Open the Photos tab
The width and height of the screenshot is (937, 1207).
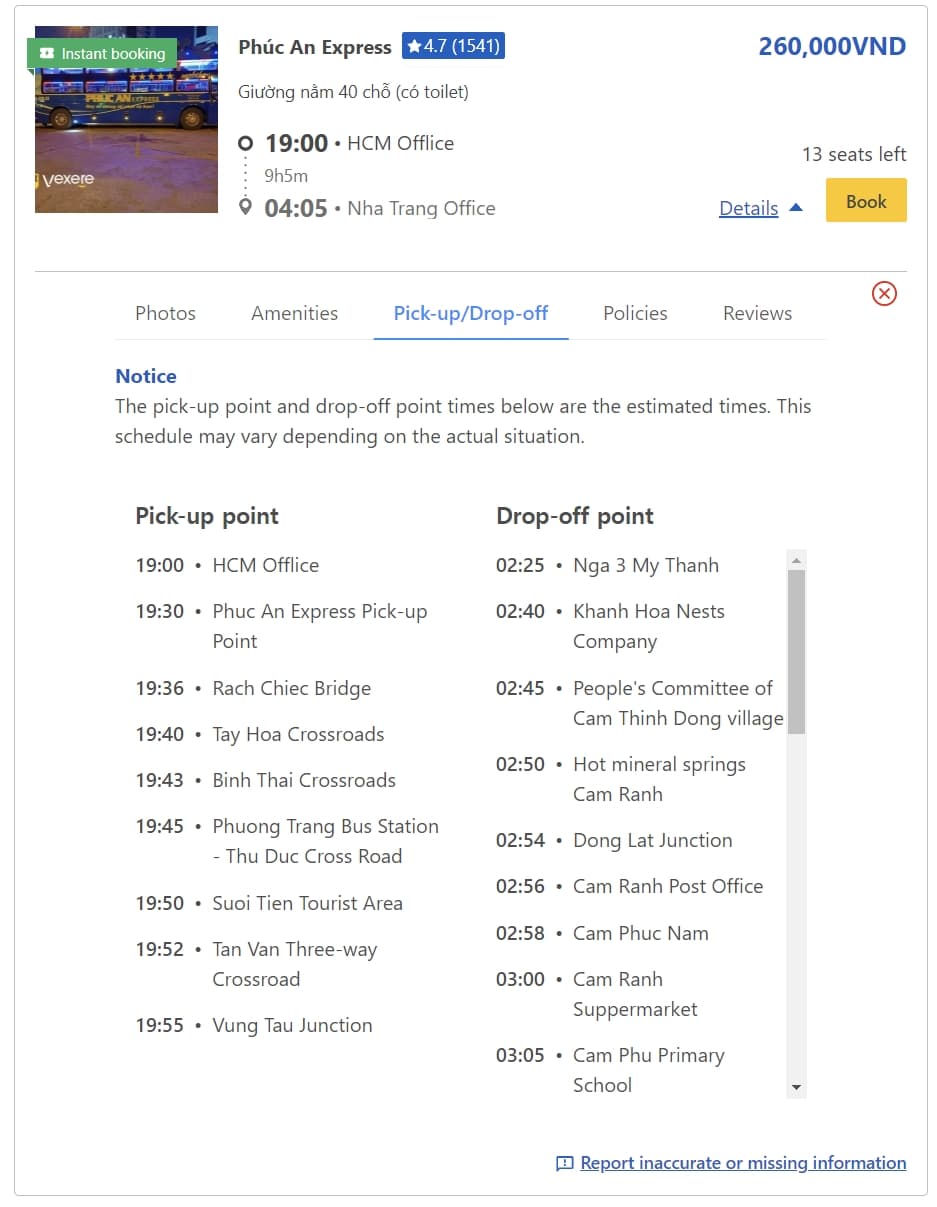(165, 313)
